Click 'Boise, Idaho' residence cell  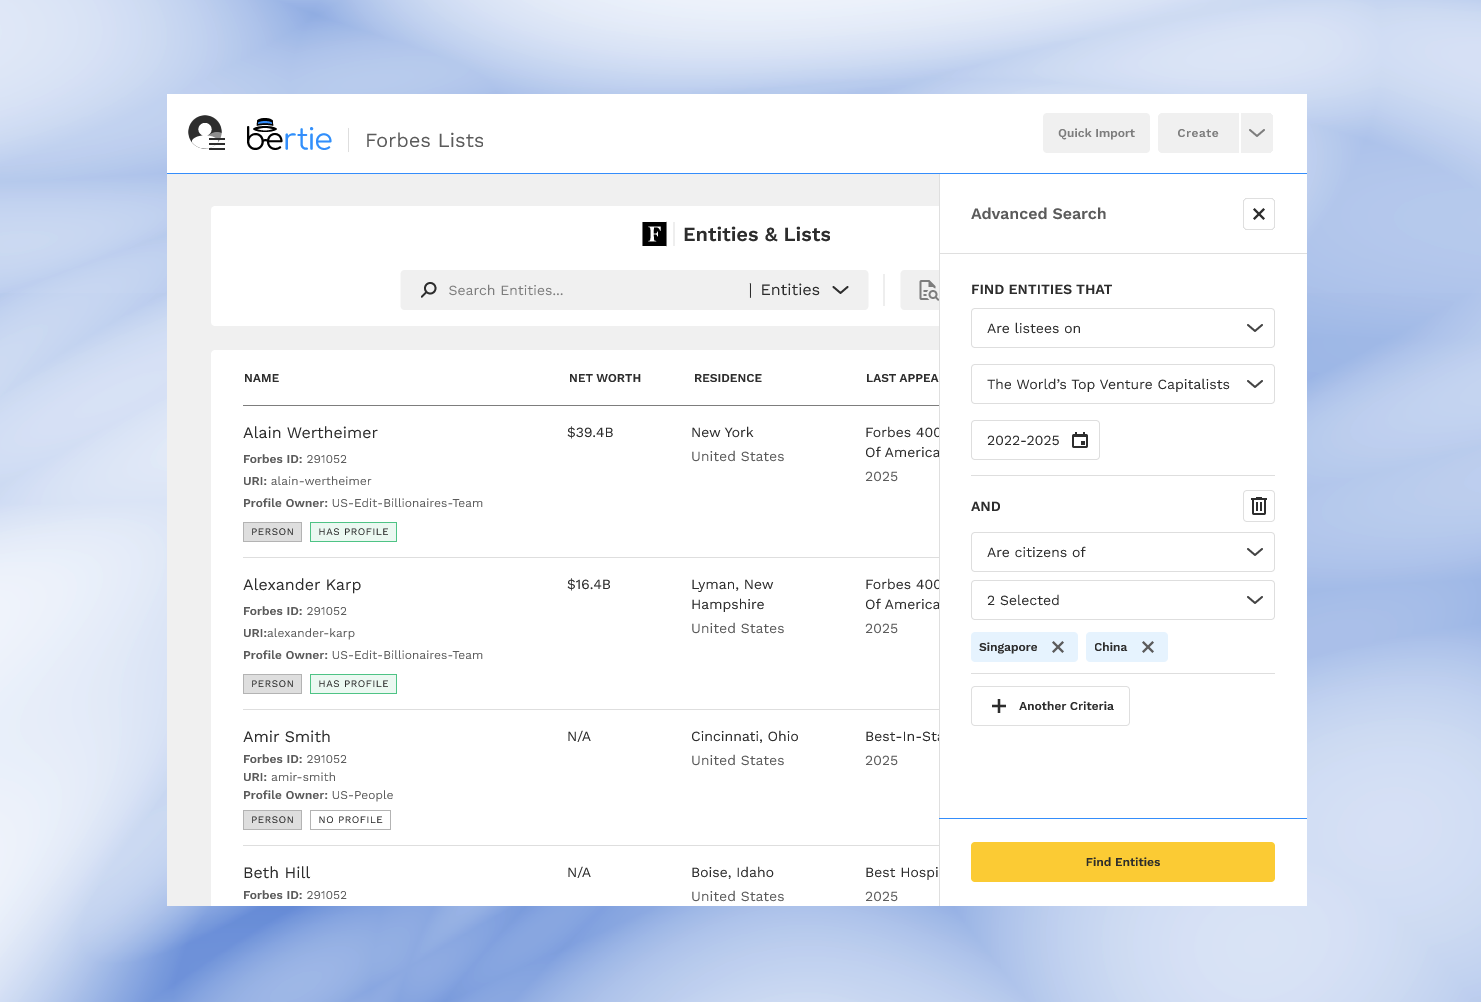coord(732,873)
